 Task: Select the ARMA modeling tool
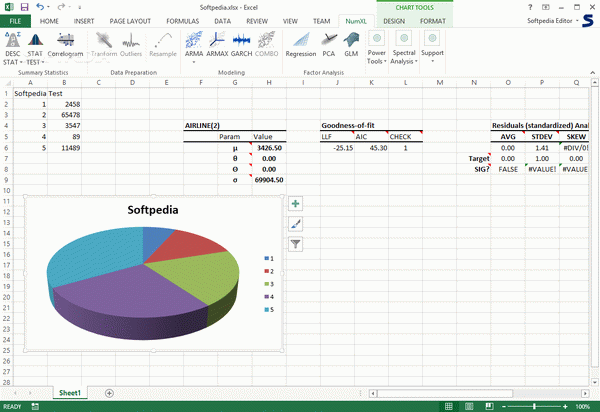194,44
